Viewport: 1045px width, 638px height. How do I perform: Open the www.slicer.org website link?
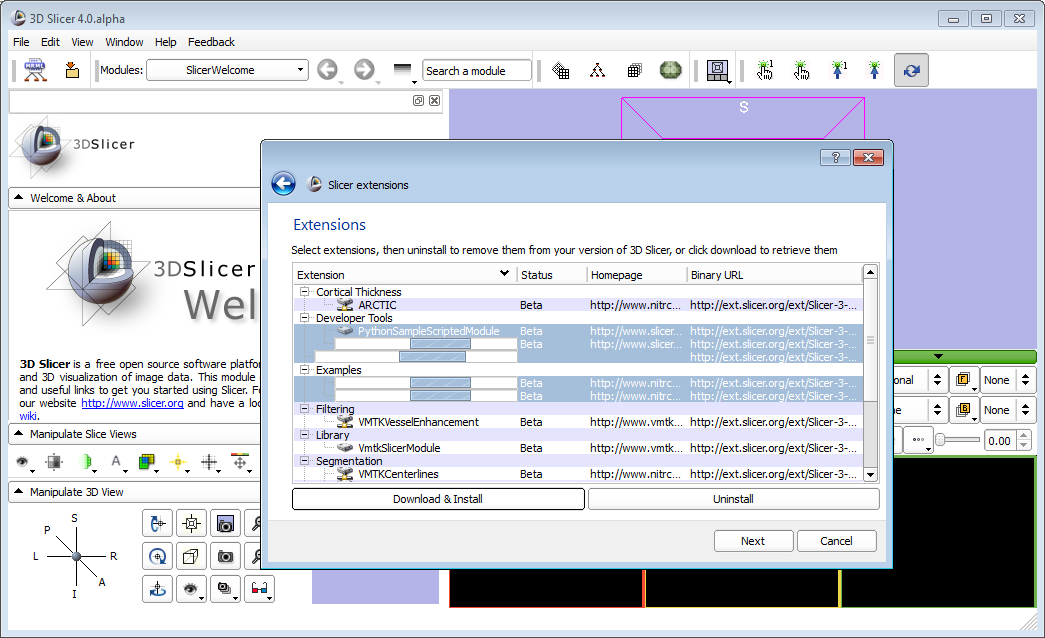pyautogui.click(x=132, y=403)
